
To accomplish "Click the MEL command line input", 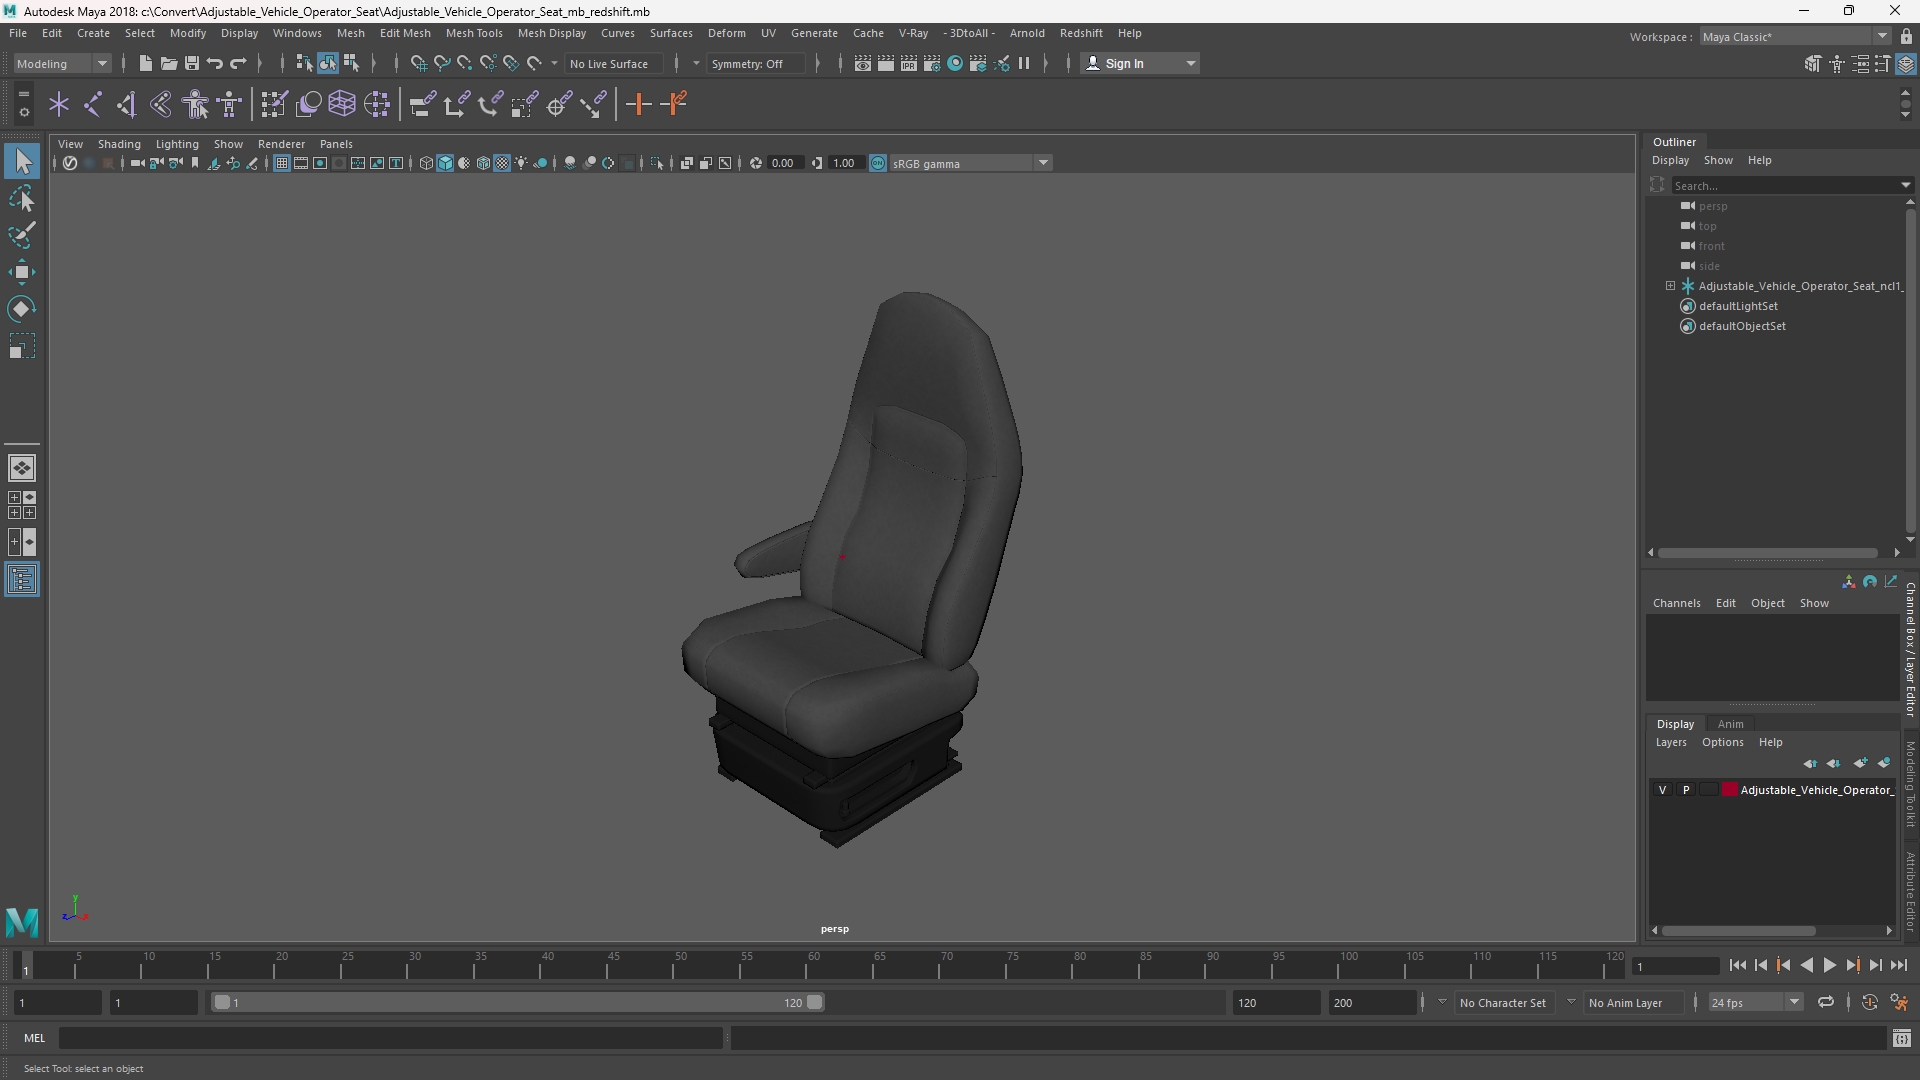I will click(390, 1038).
